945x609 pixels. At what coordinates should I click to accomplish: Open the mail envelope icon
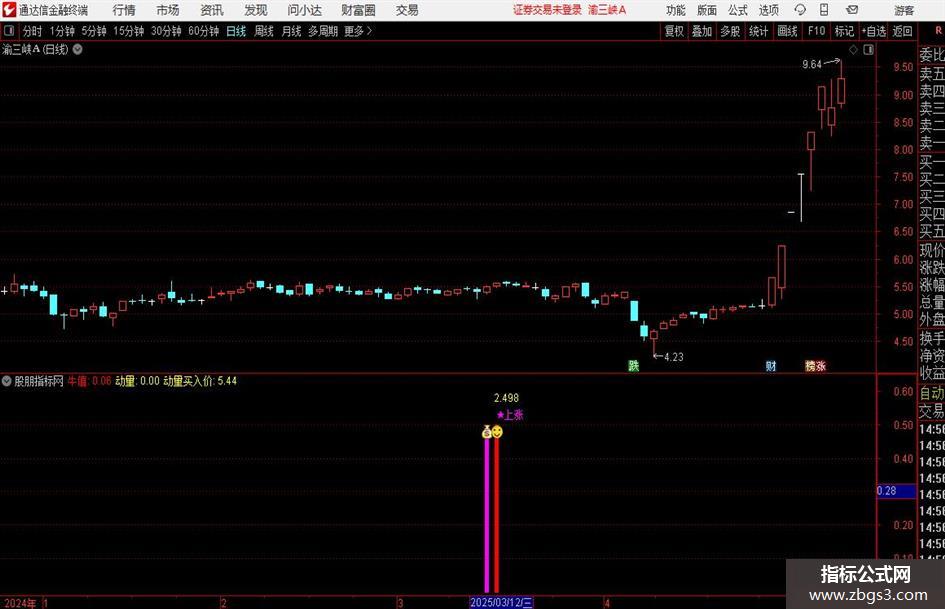852,10
